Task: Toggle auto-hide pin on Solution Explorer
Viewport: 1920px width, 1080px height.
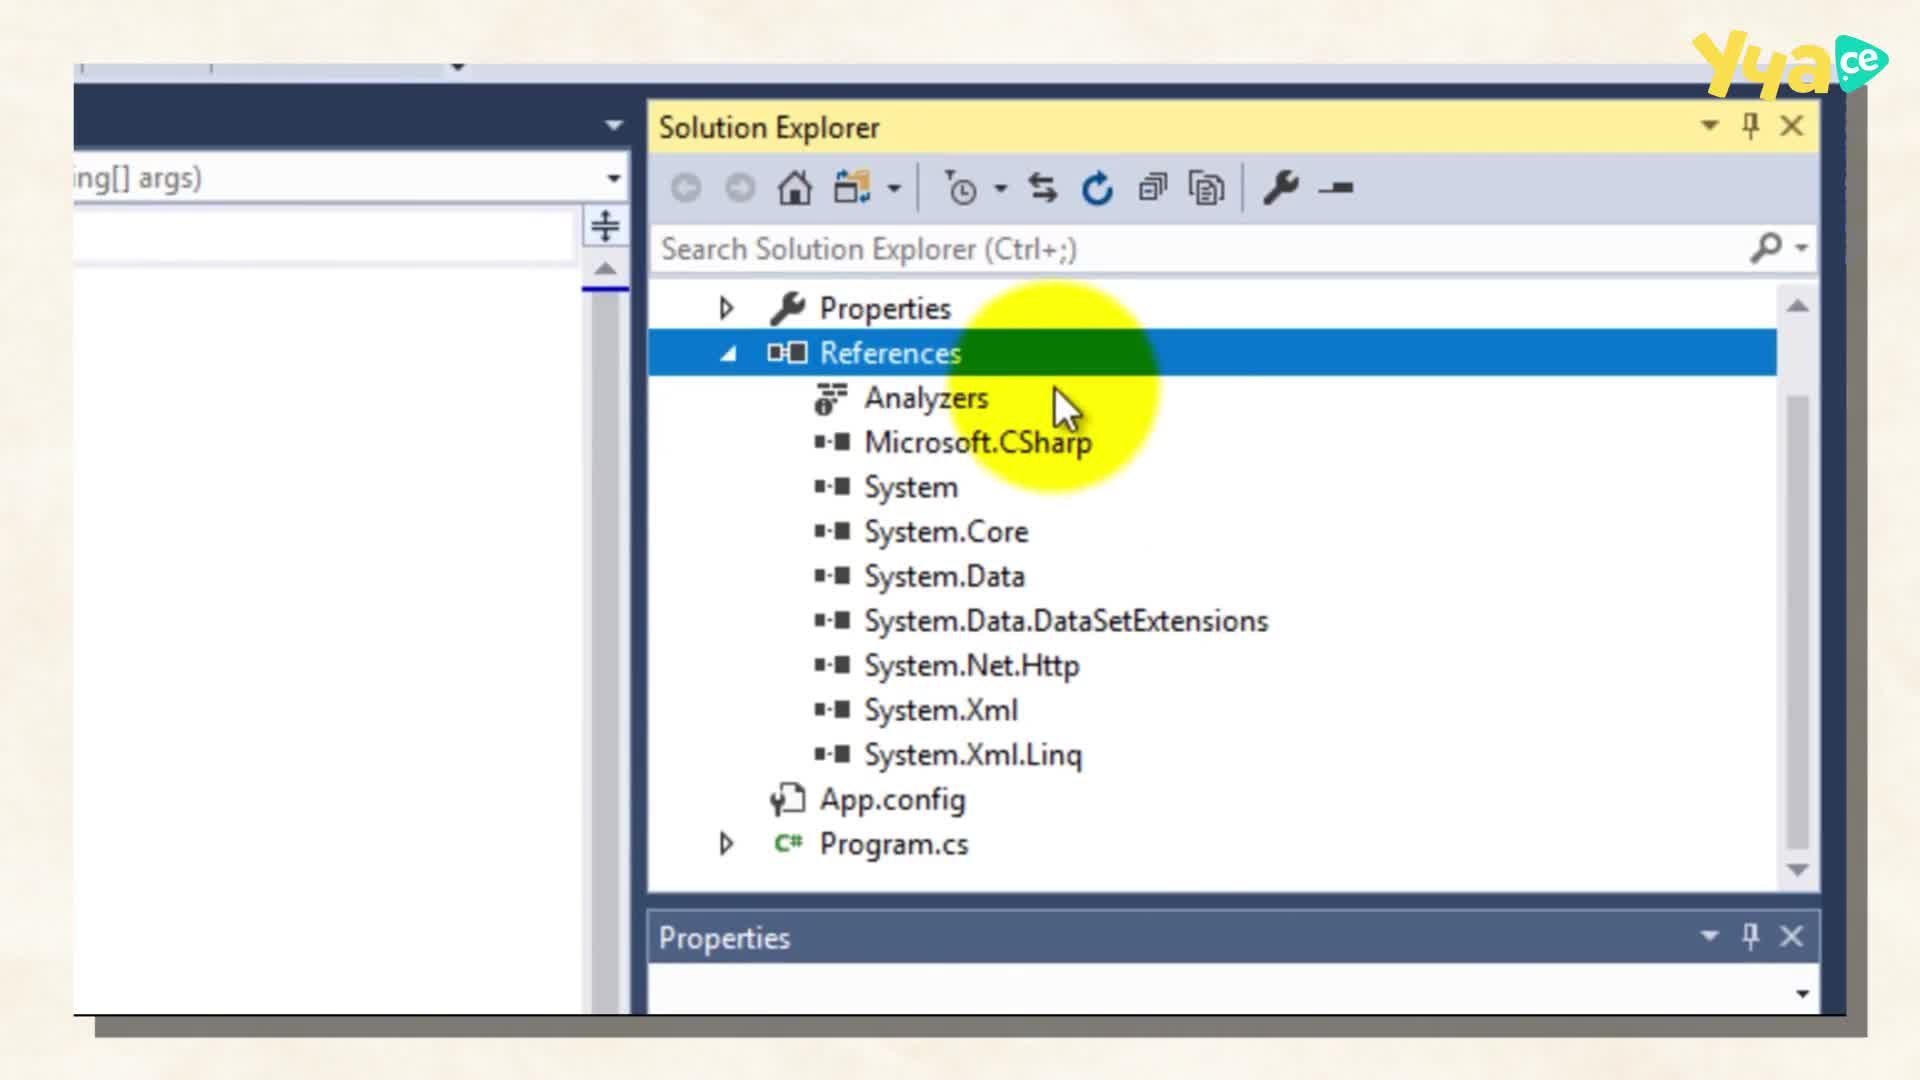Action: (1750, 126)
